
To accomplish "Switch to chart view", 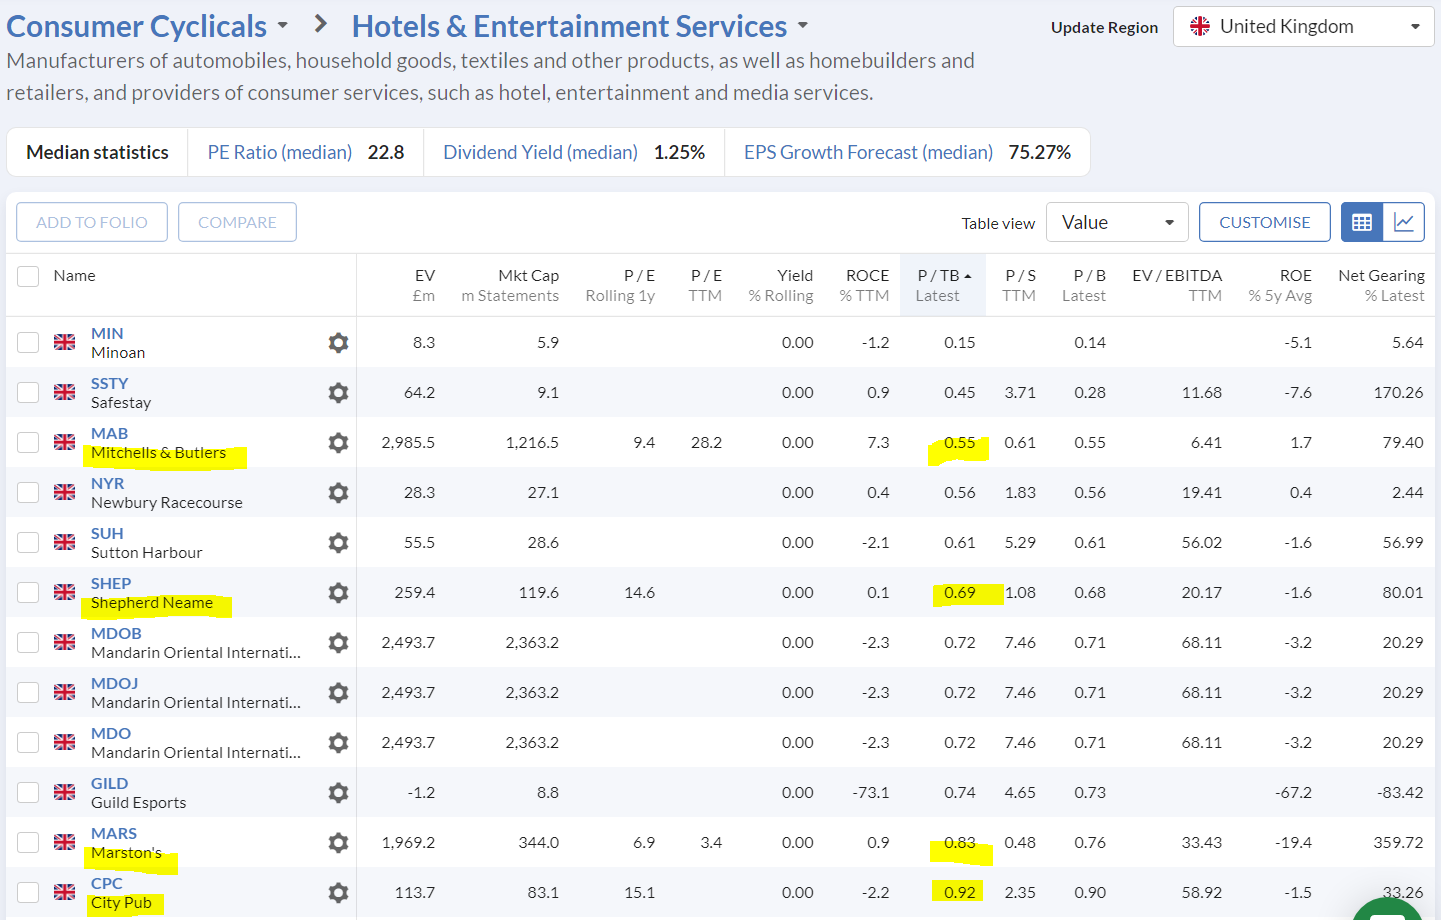I will tap(1404, 222).
